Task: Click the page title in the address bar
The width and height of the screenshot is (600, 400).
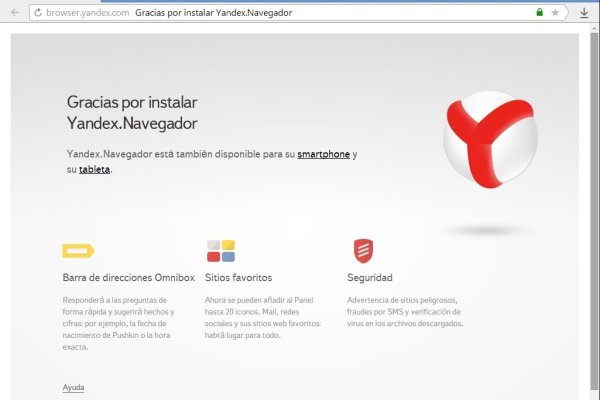Action: 215,13
